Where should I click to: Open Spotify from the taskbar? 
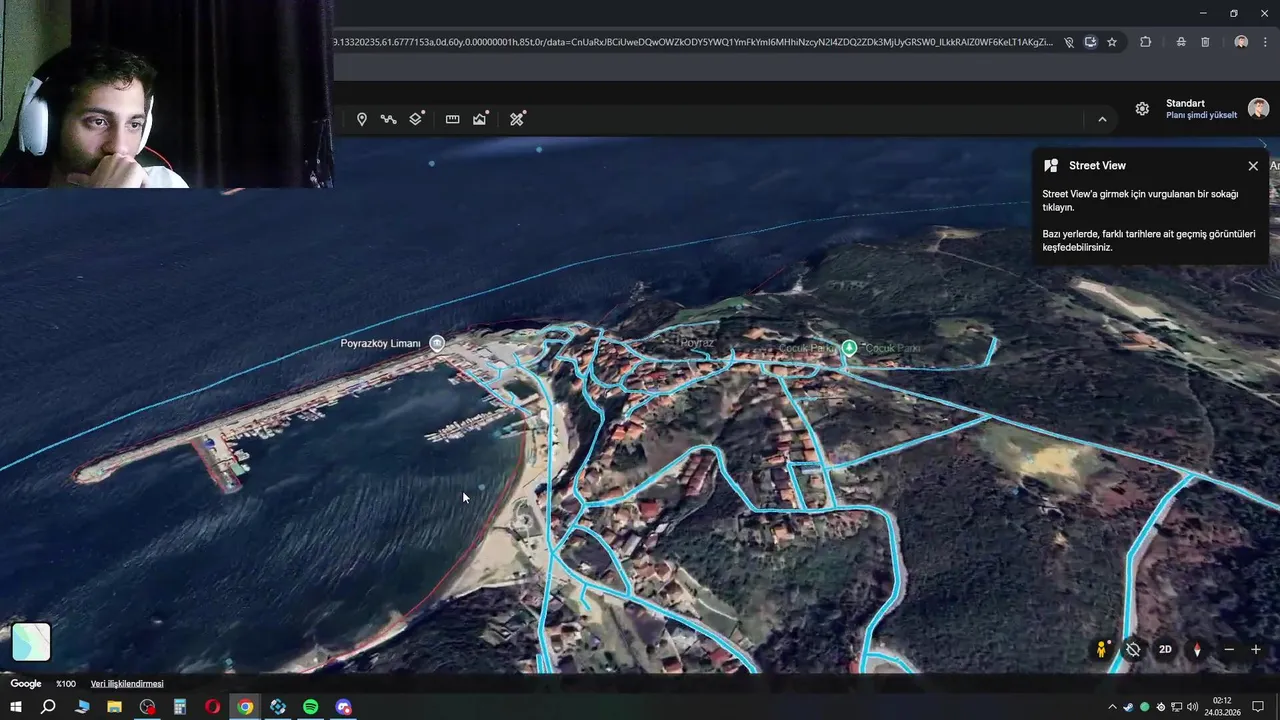(310, 707)
